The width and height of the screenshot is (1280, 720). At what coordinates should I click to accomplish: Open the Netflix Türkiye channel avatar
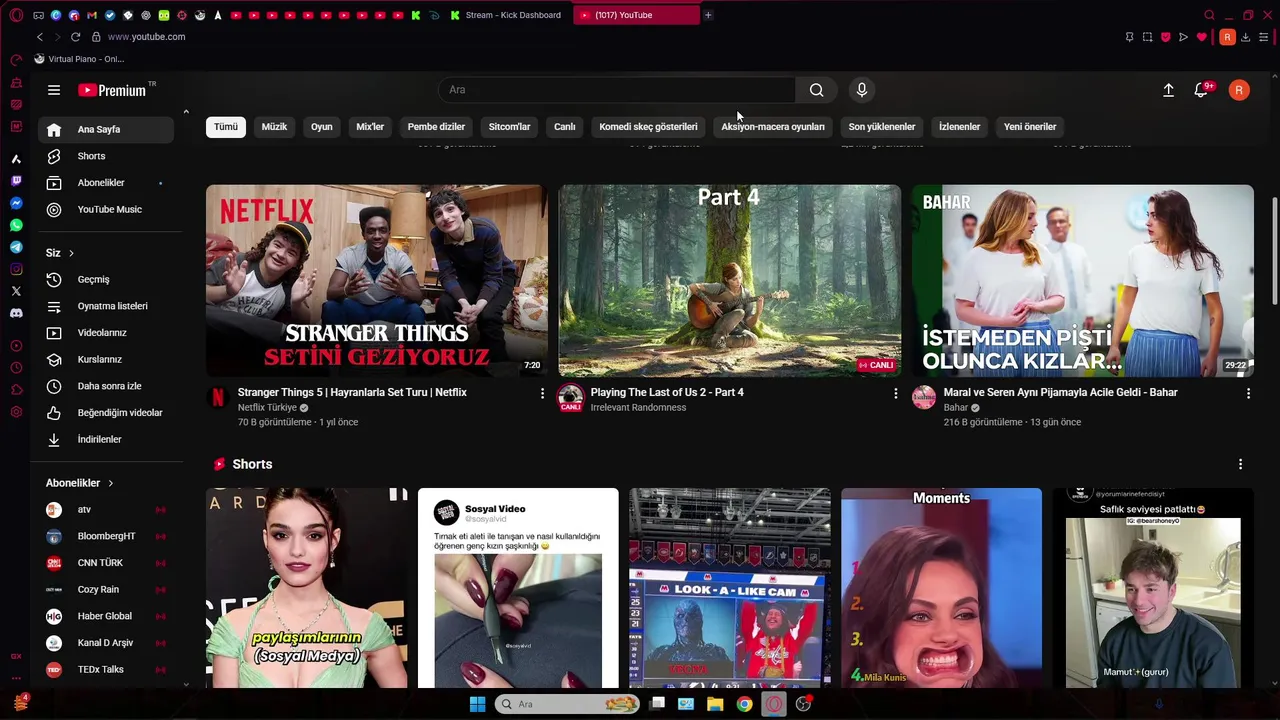pos(218,397)
